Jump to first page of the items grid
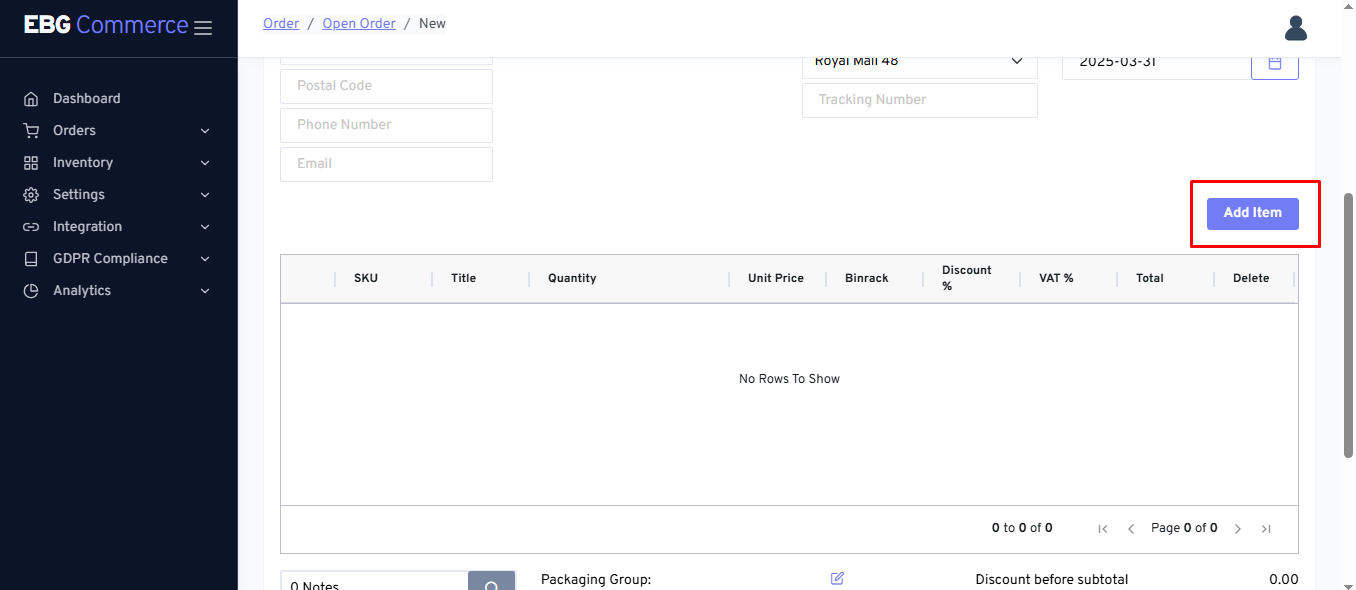 [x=1103, y=529]
